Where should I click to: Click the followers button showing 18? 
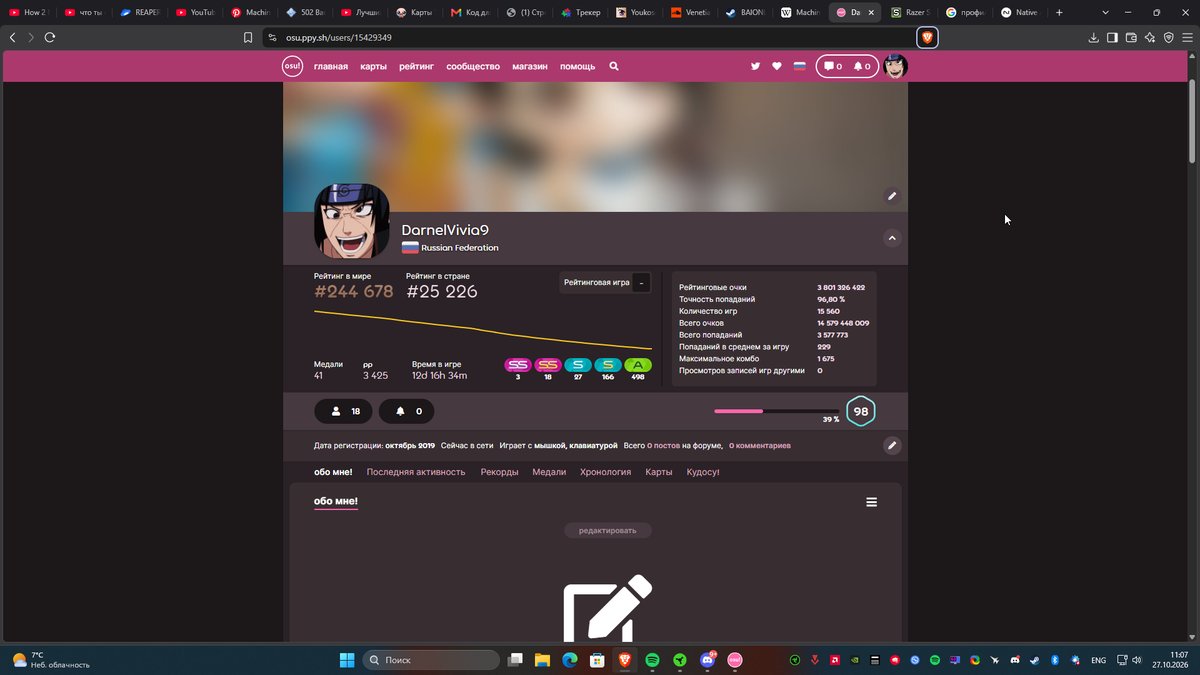tap(343, 411)
